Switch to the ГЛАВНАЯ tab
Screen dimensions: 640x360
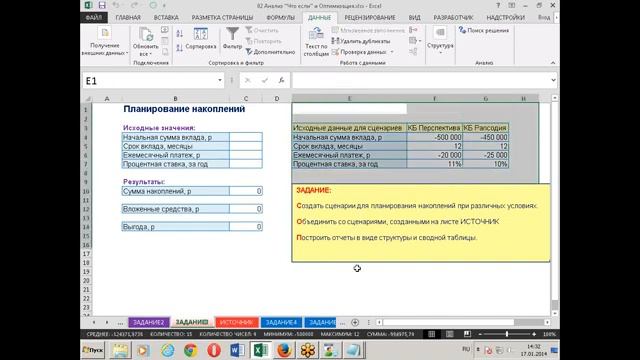[128, 18]
